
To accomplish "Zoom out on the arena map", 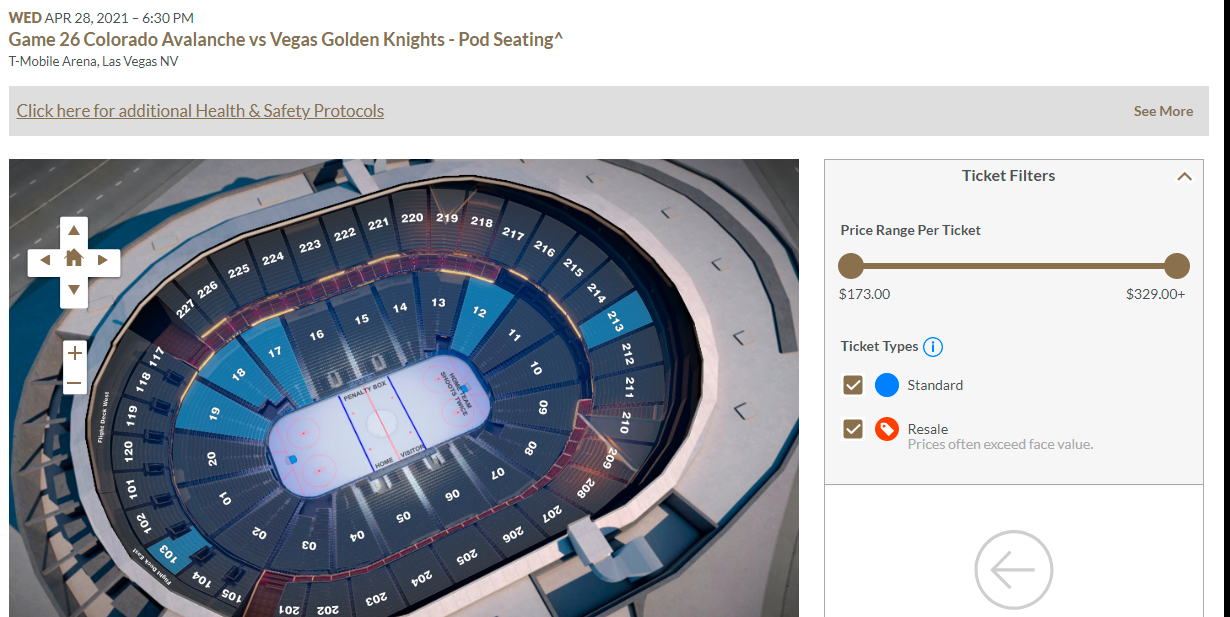I will click(74, 382).
